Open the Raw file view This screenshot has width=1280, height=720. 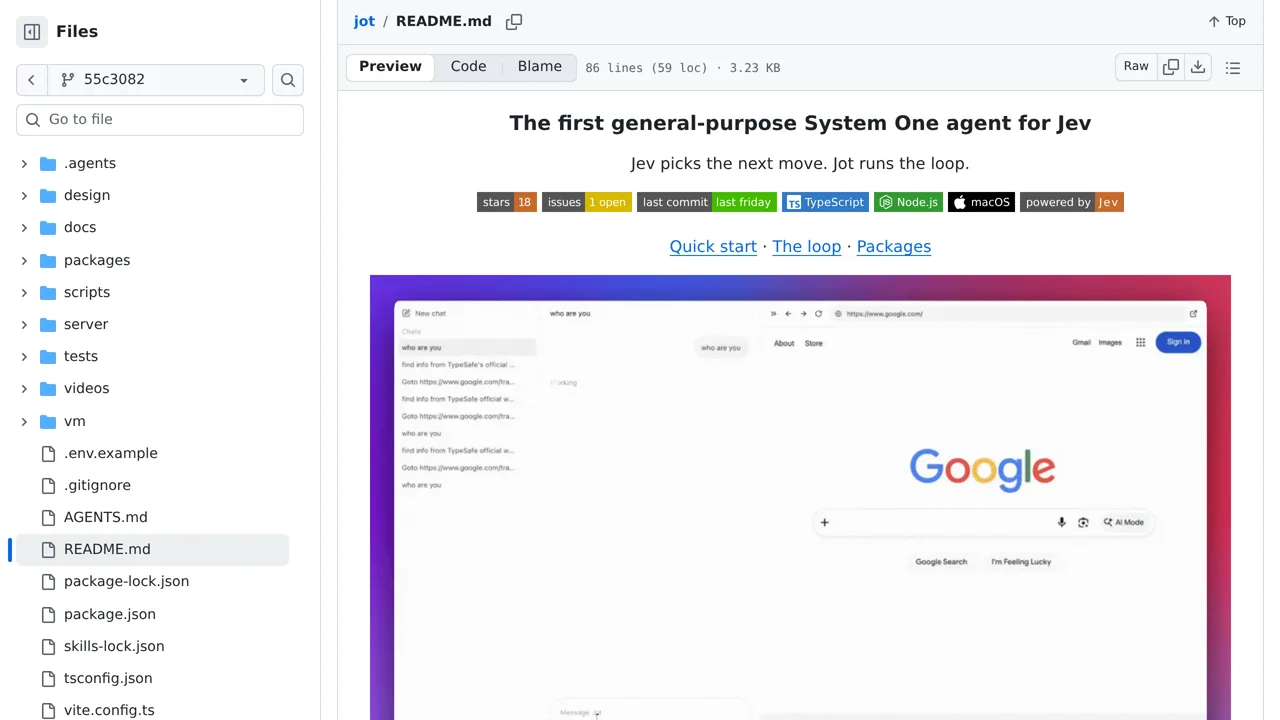1136,67
